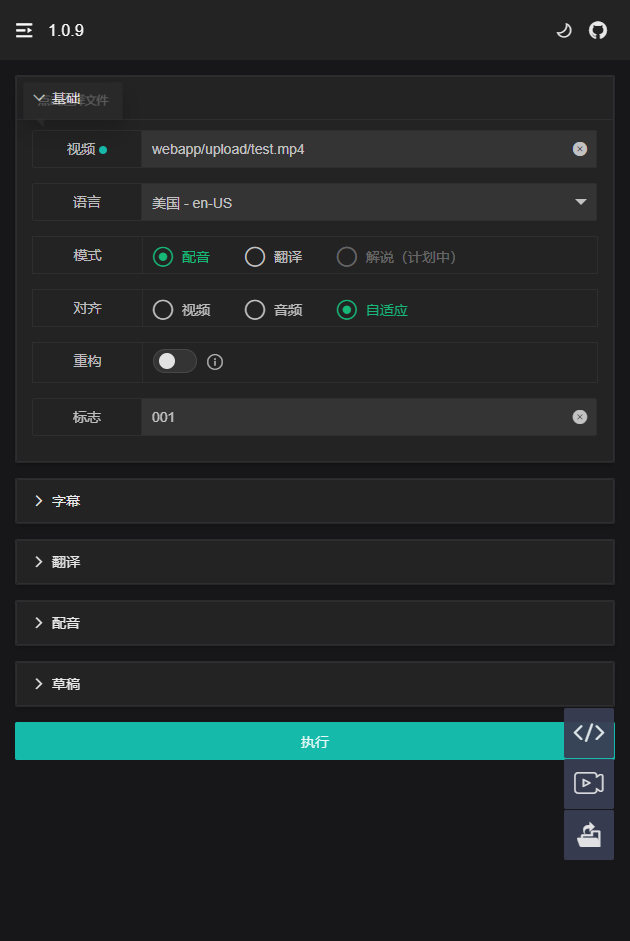This screenshot has width=630, height=941.
Task: Expand the 字幕 section
Action: (314, 501)
